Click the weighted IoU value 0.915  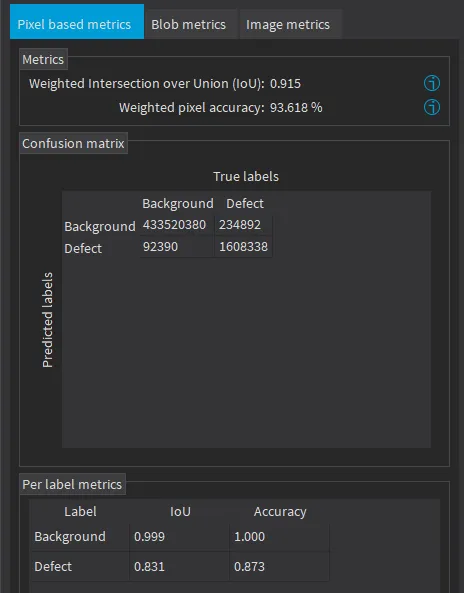[x=285, y=84]
